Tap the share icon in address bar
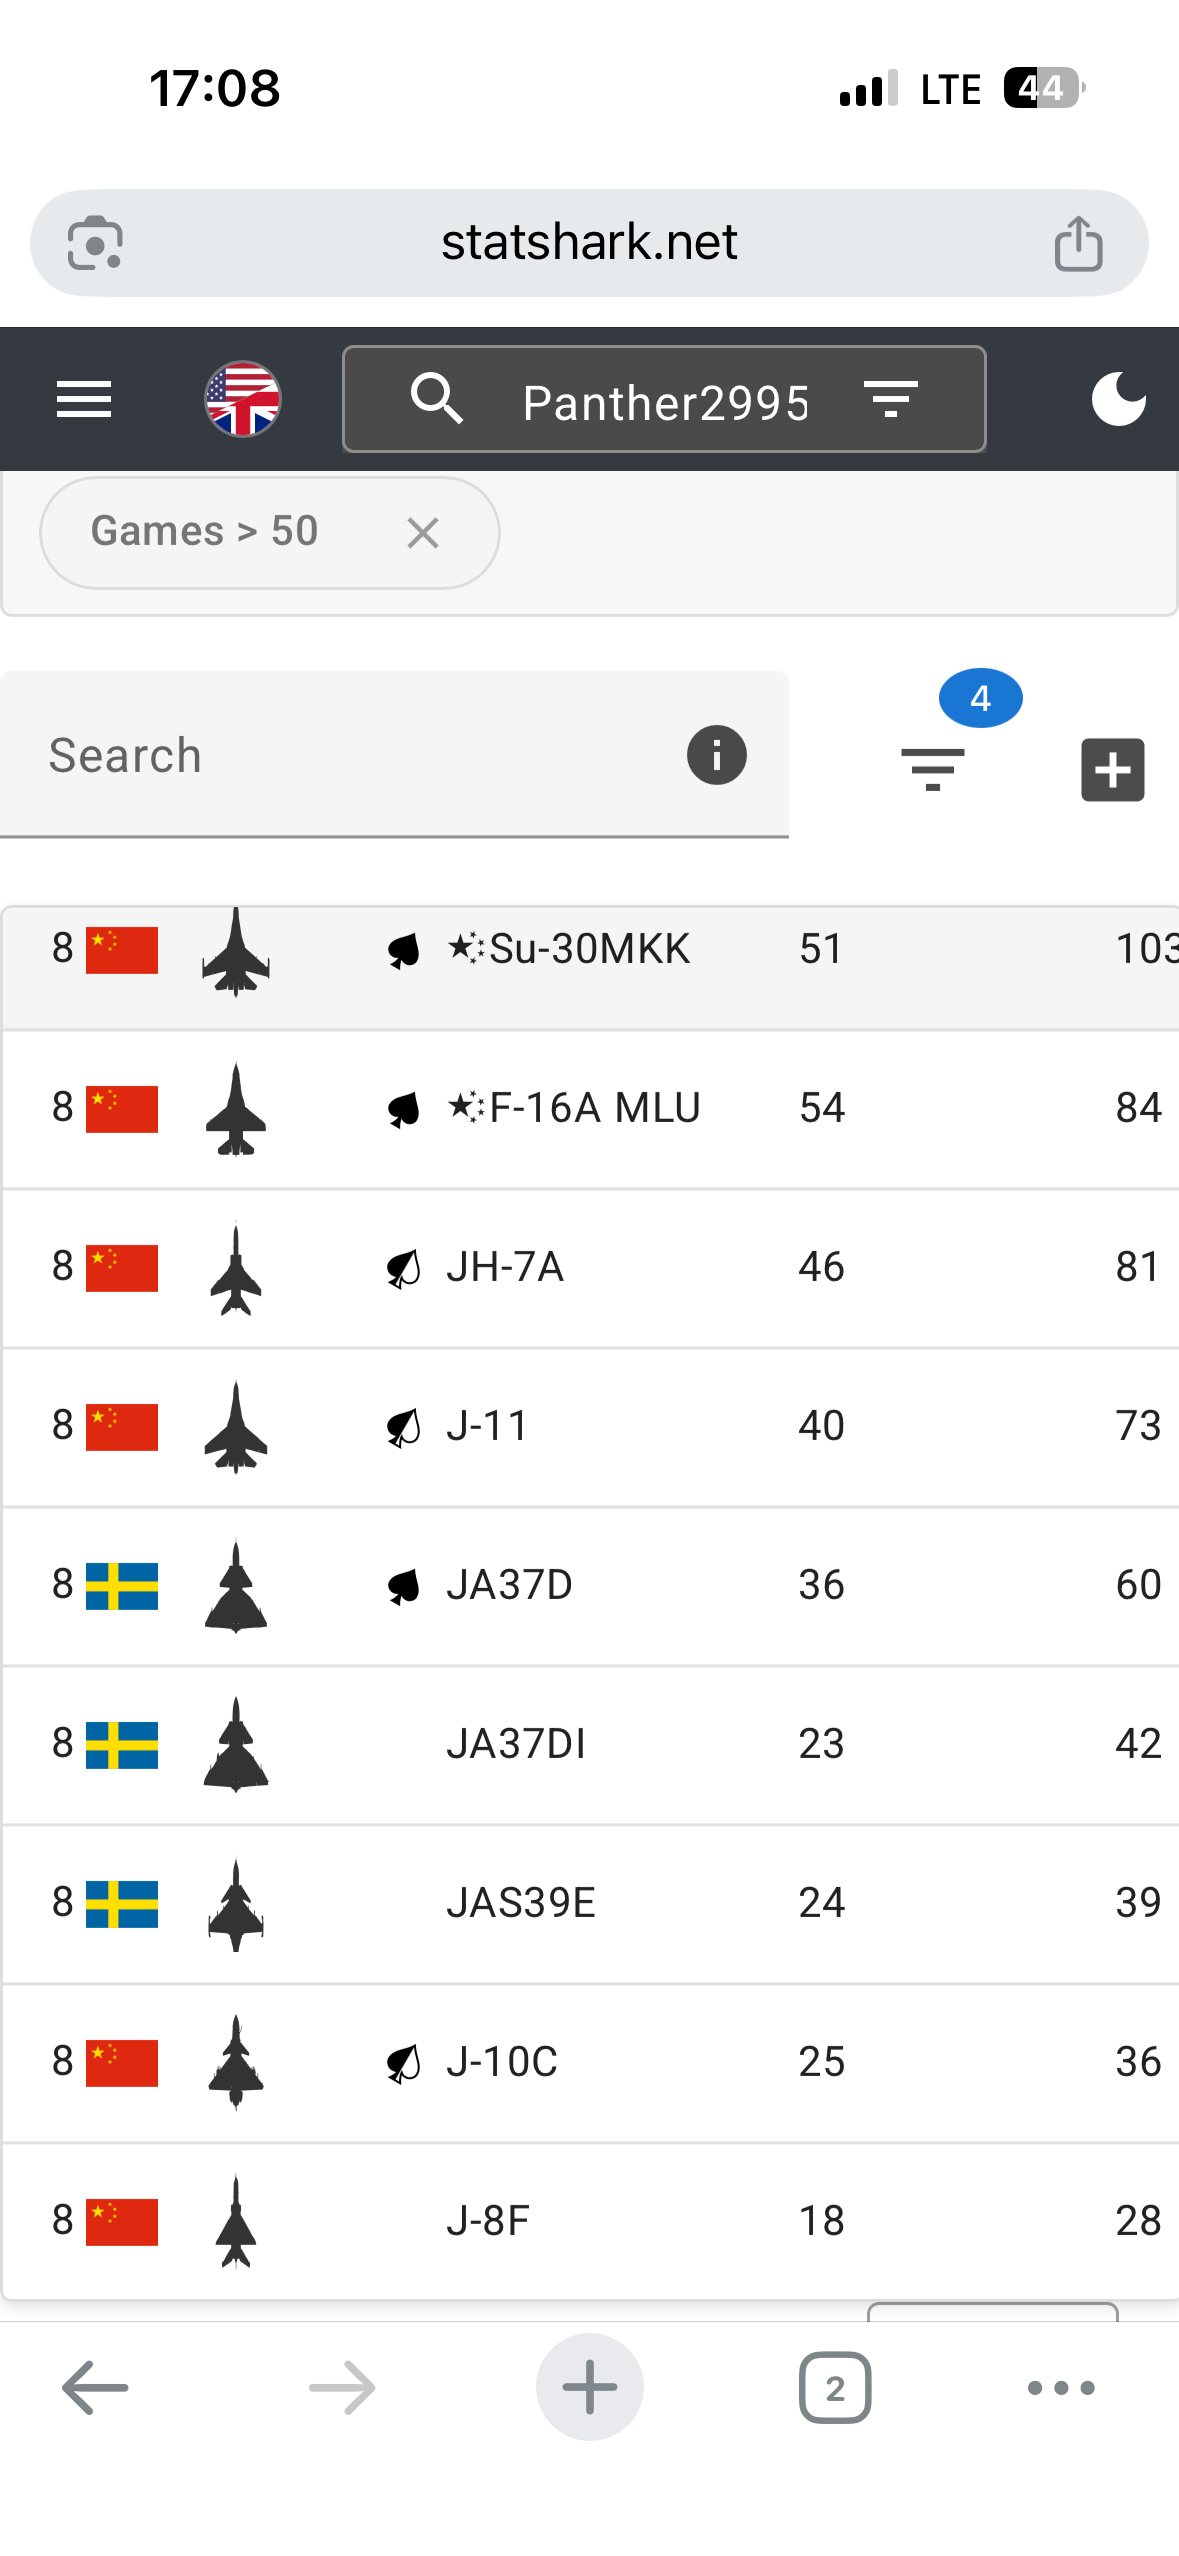 (x=1078, y=243)
